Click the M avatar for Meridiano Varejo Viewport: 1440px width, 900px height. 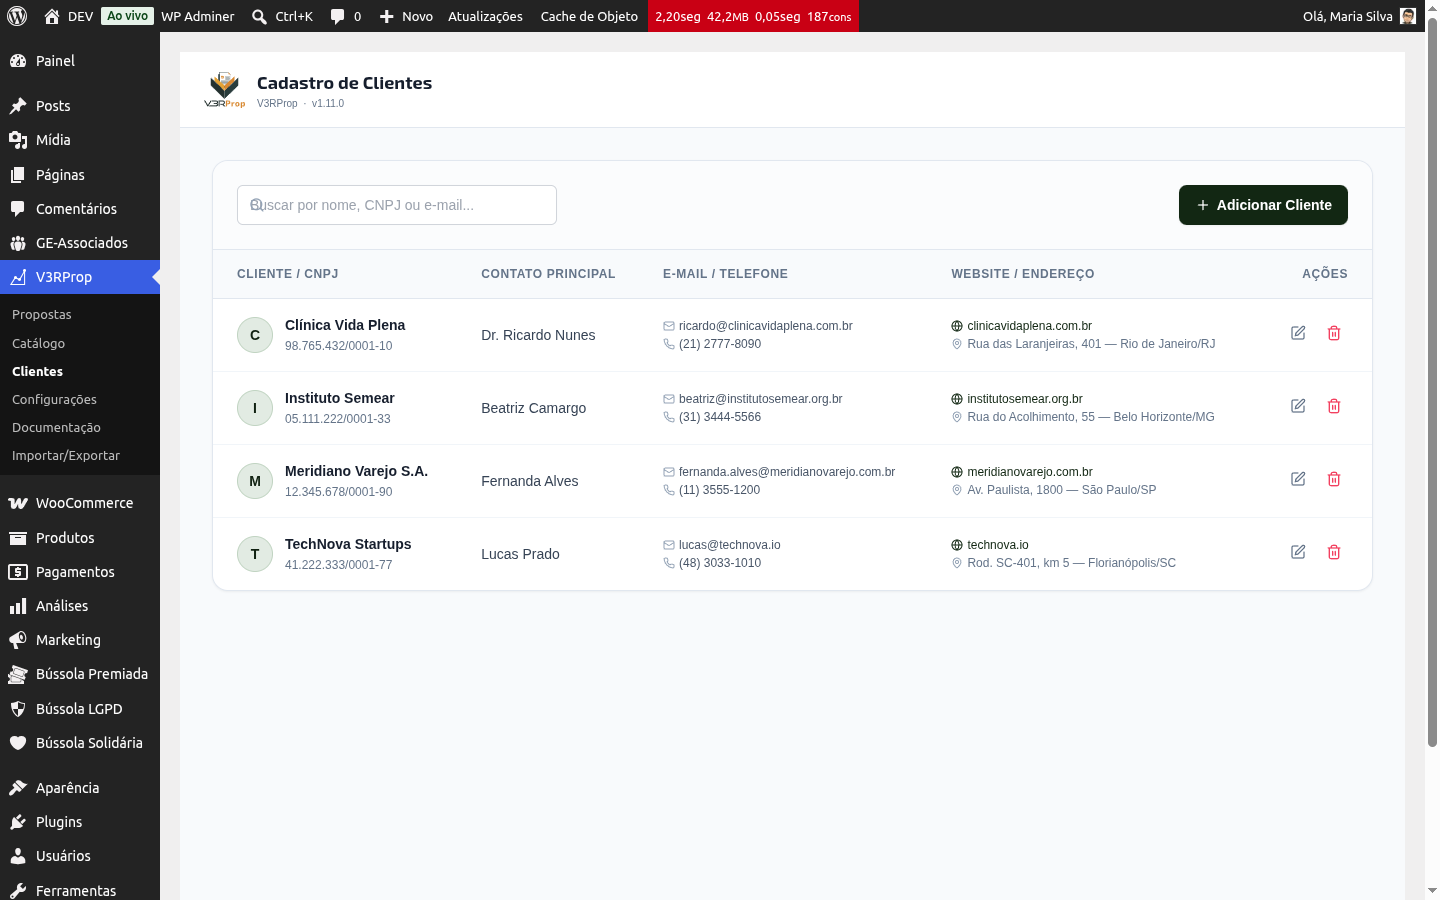click(x=255, y=481)
